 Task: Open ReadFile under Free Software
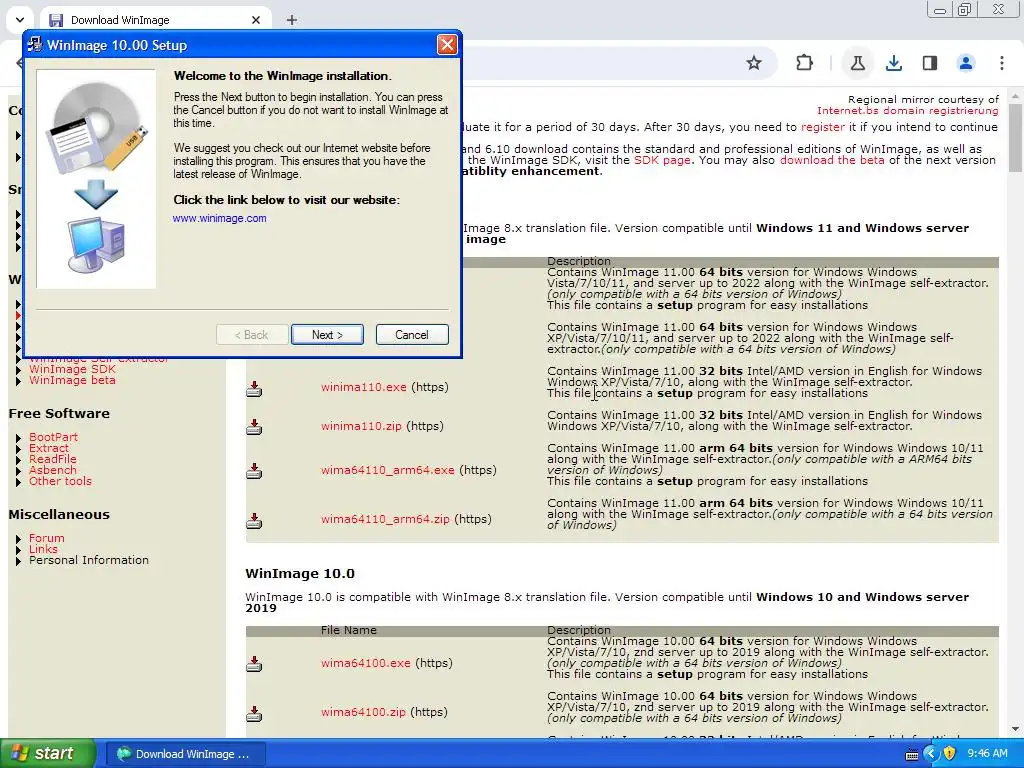pos(53,459)
